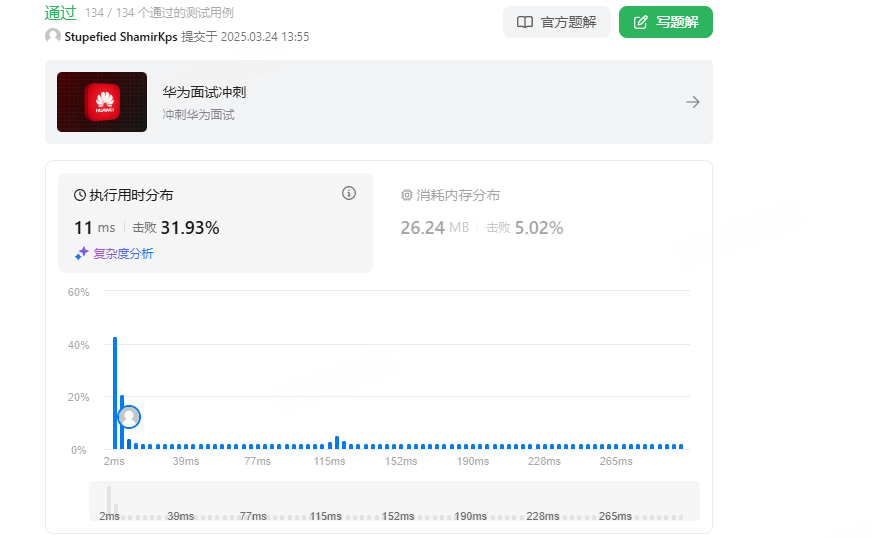Click the clock icon beside 执行用时分布
872x538 pixels.
[x=80, y=195]
